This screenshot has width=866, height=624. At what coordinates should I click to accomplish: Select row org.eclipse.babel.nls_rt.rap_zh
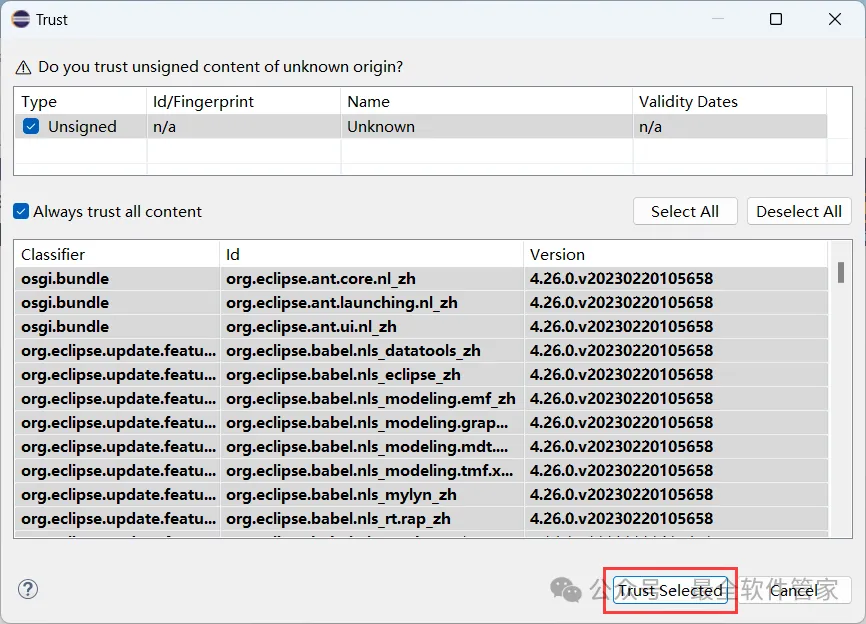click(x=421, y=519)
